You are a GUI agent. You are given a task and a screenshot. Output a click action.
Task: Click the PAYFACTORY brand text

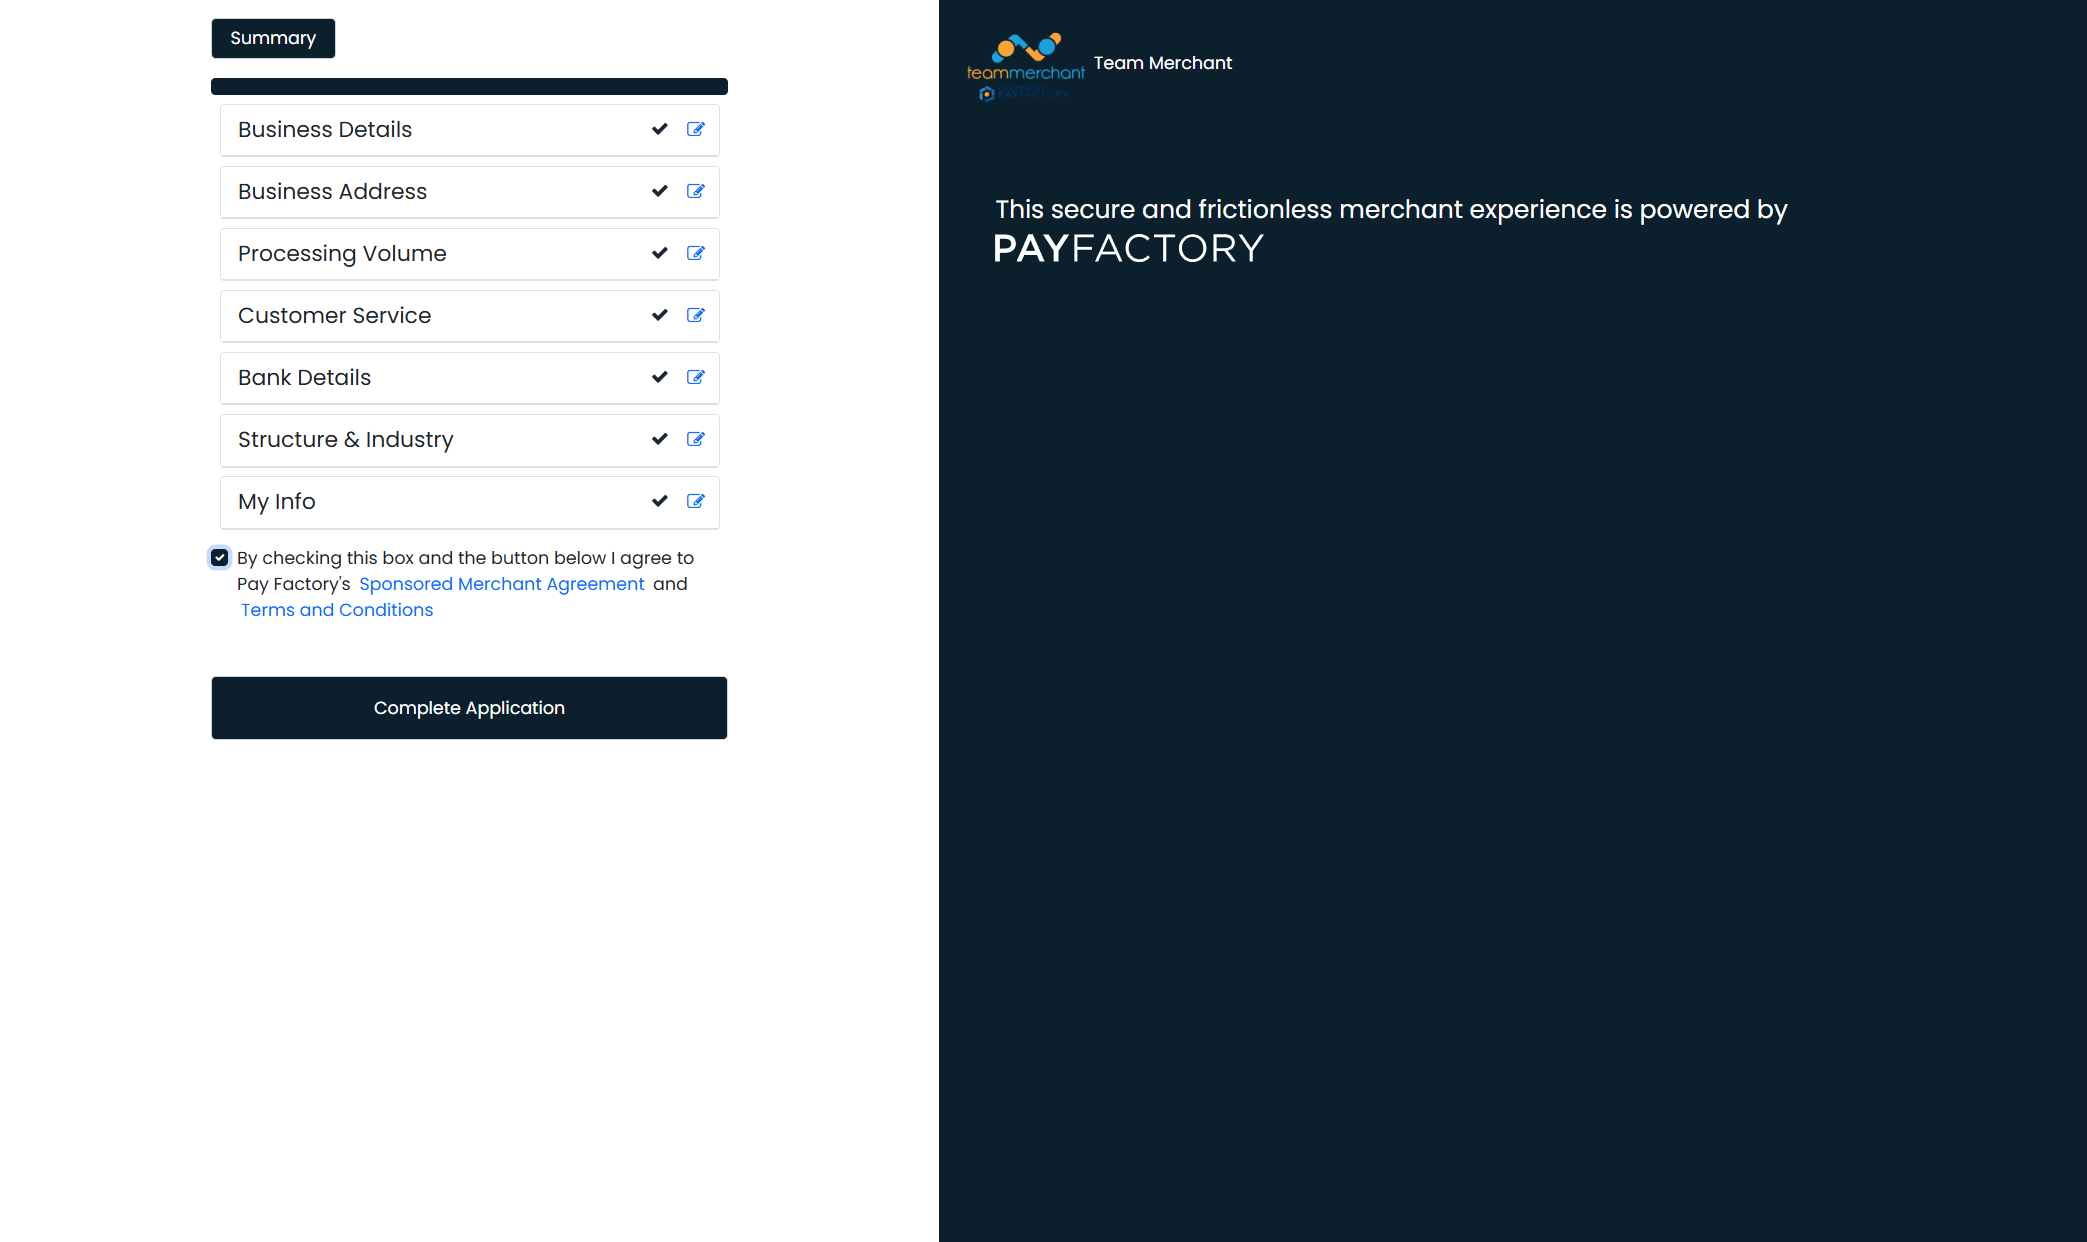coord(1128,248)
